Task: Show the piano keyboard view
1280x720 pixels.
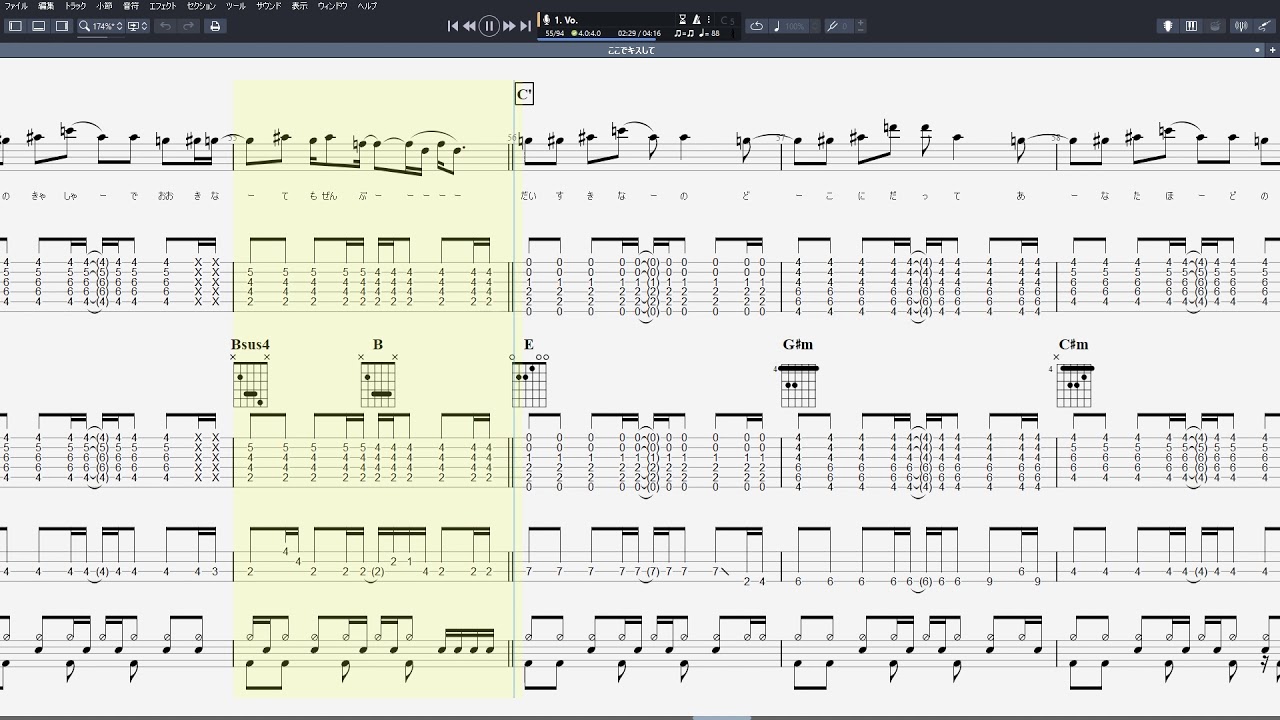Action: pyautogui.click(x=1191, y=26)
